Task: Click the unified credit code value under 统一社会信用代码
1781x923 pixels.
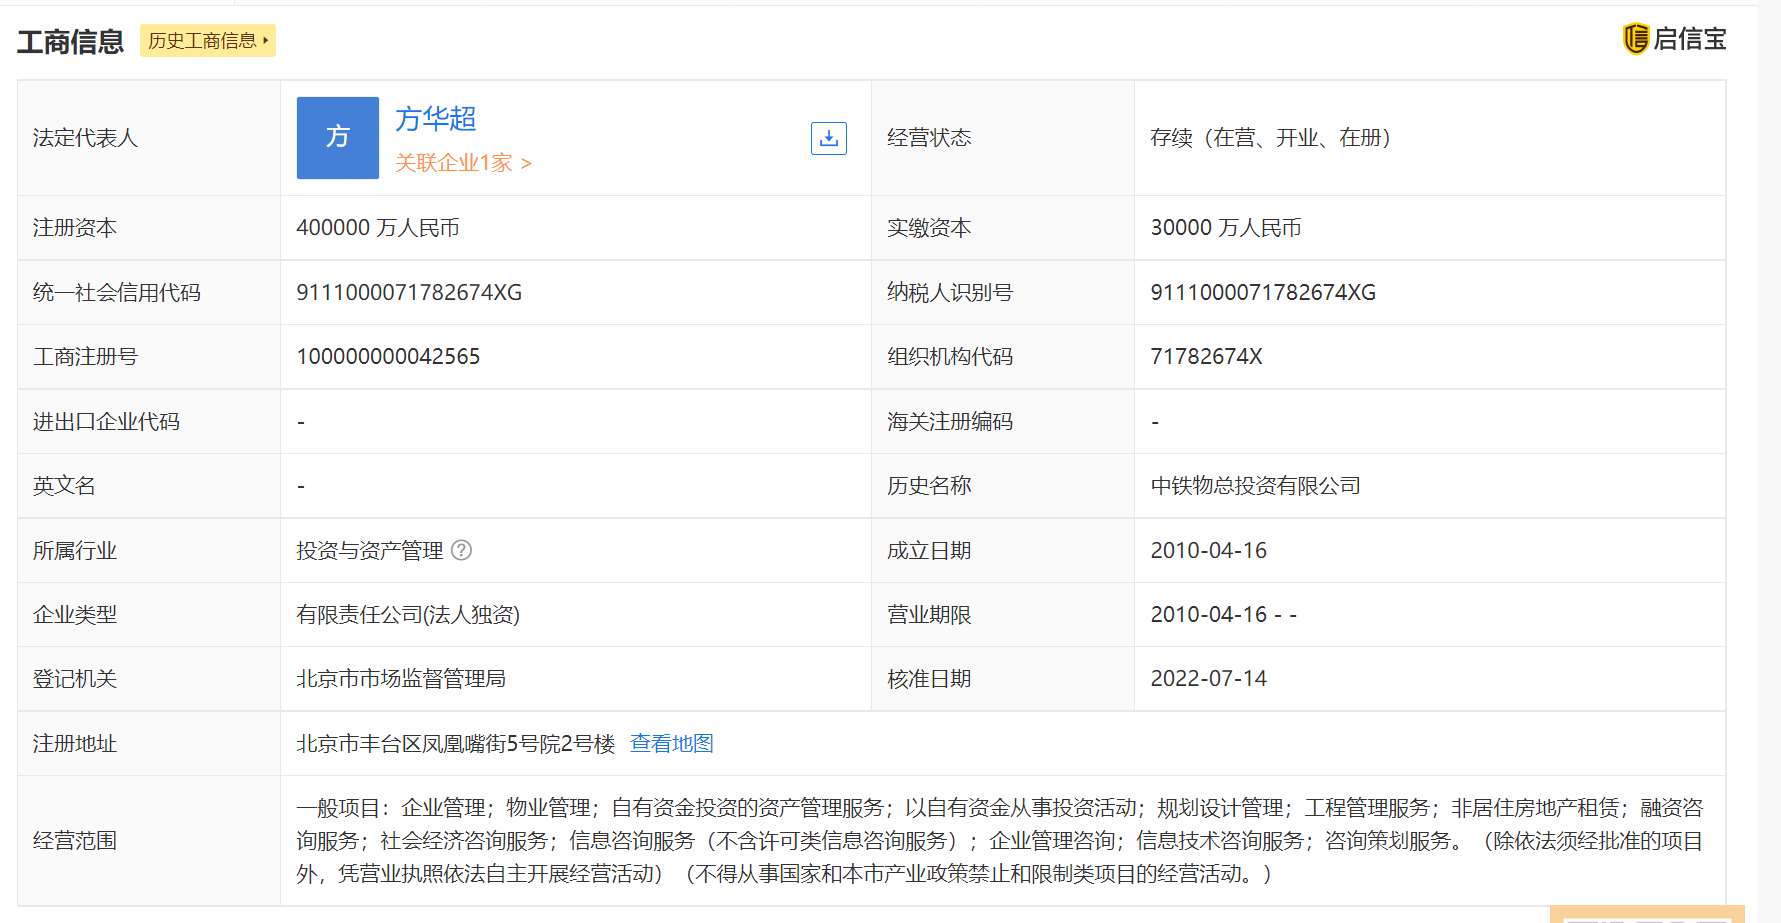Action: [409, 292]
